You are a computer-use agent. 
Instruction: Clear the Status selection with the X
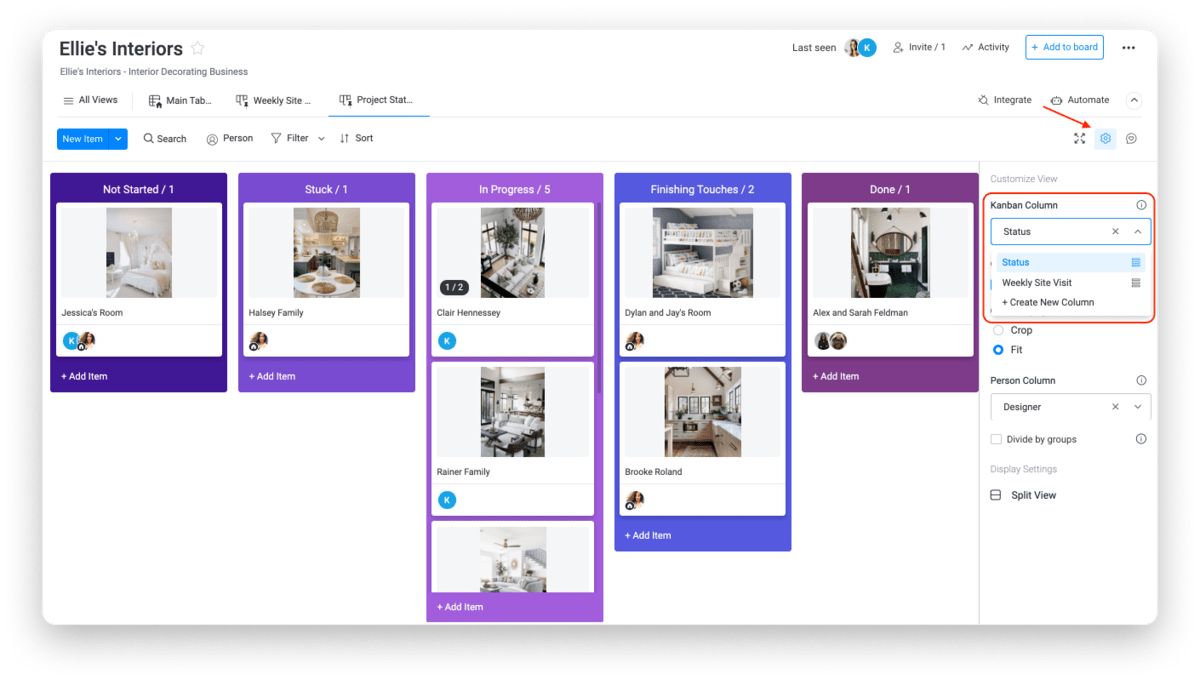coord(1116,231)
